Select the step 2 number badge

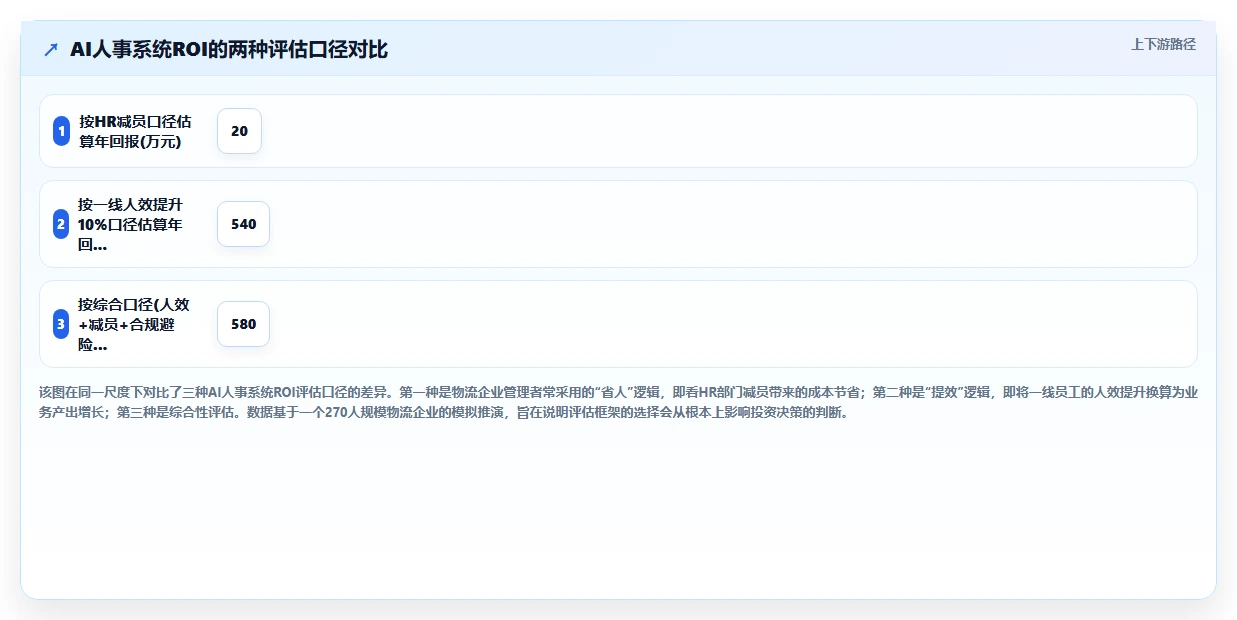pos(61,224)
